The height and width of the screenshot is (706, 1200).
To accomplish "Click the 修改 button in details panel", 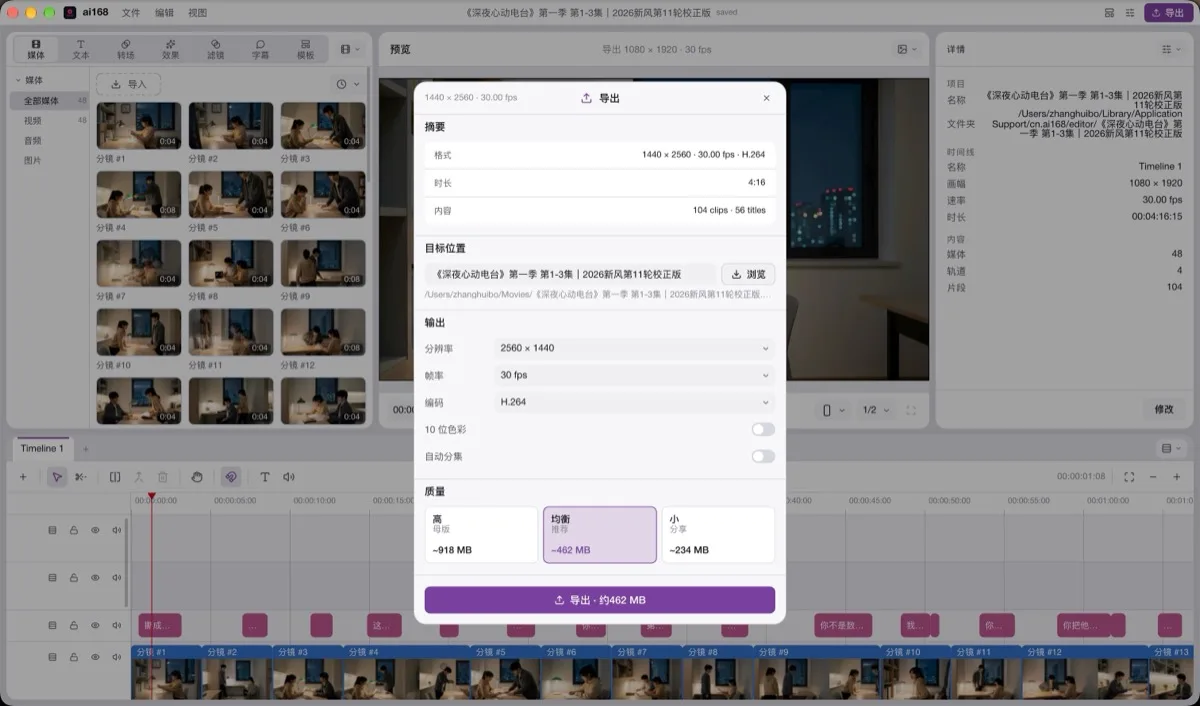I will 1164,409.
